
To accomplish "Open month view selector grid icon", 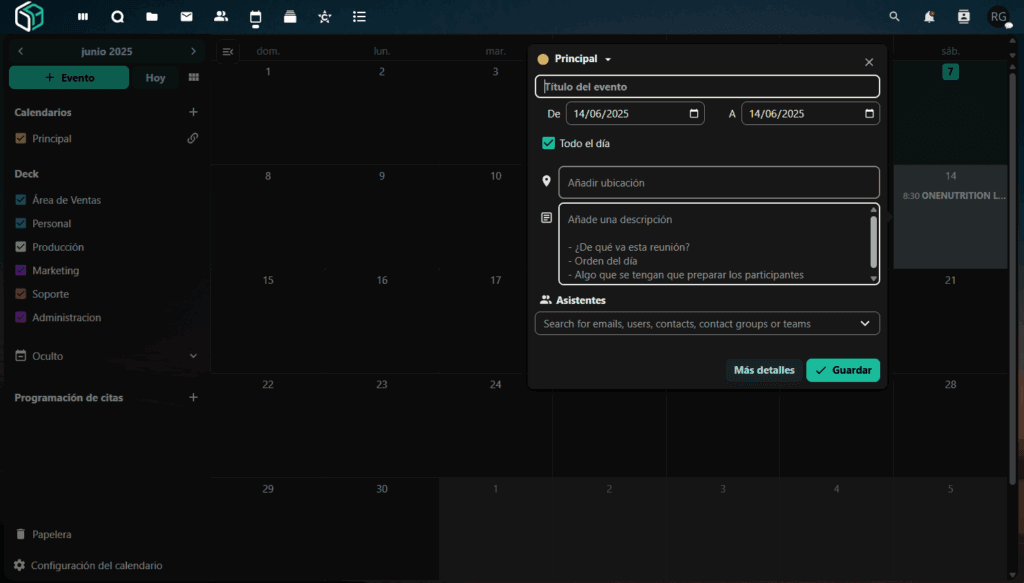I will point(193,77).
